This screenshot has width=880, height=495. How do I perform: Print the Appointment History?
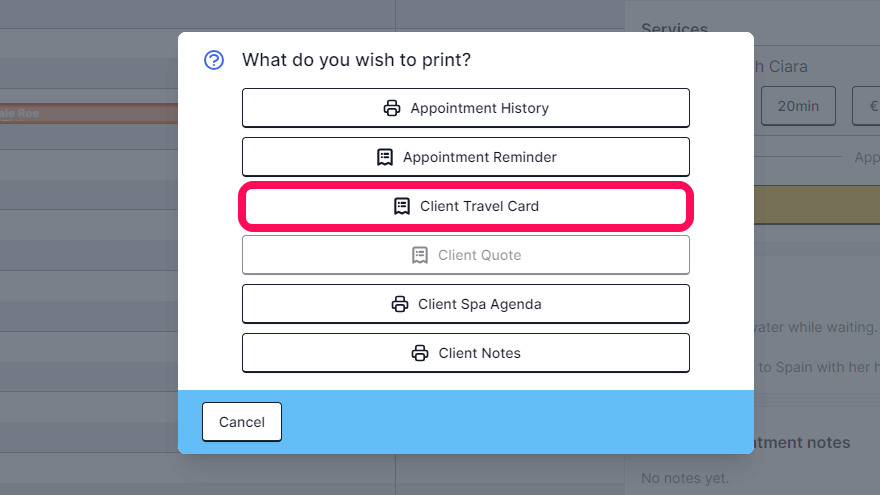coord(466,108)
